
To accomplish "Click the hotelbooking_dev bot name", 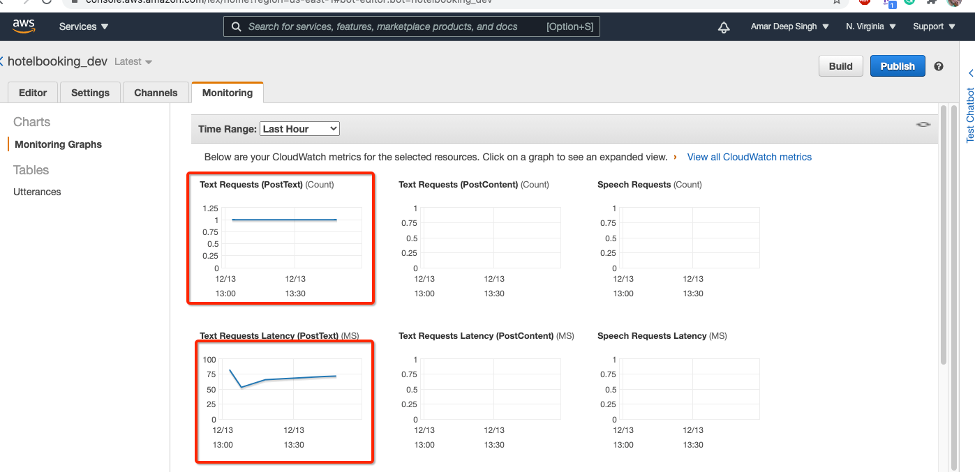I will pyautogui.click(x=57, y=62).
